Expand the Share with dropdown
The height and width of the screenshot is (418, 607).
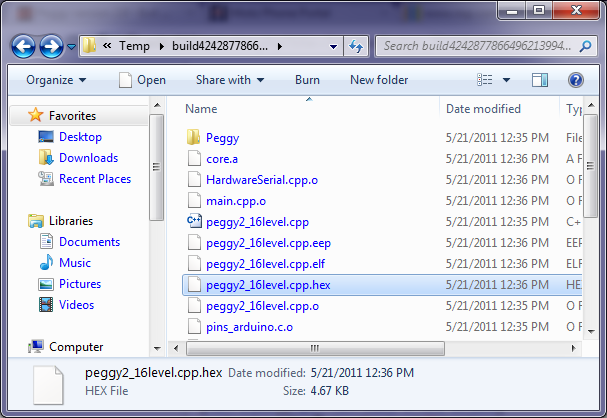pos(230,80)
